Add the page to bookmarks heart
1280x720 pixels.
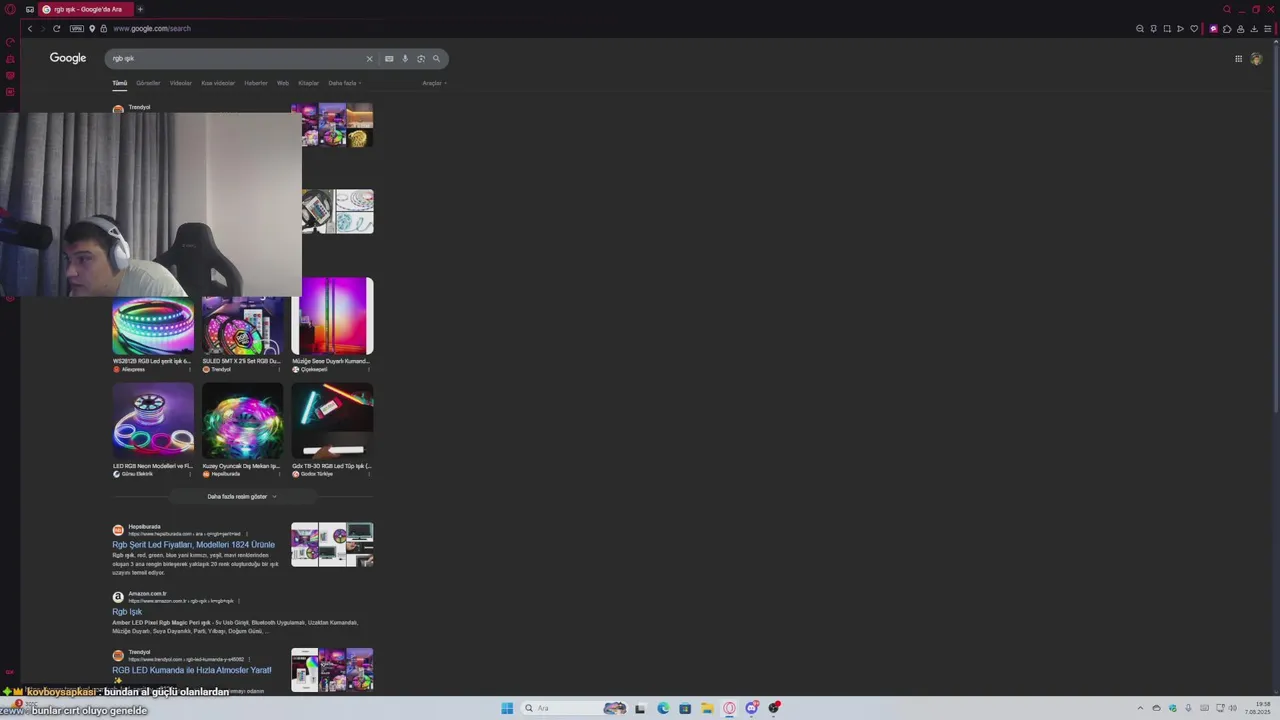coord(1194,29)
